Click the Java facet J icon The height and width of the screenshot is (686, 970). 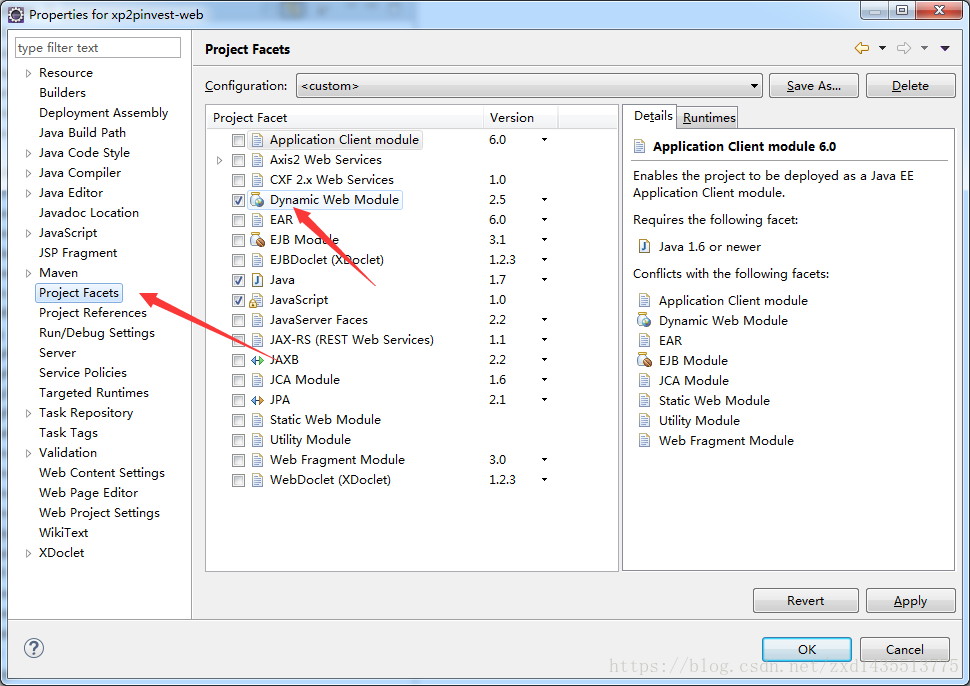click(x=257, y=280)
